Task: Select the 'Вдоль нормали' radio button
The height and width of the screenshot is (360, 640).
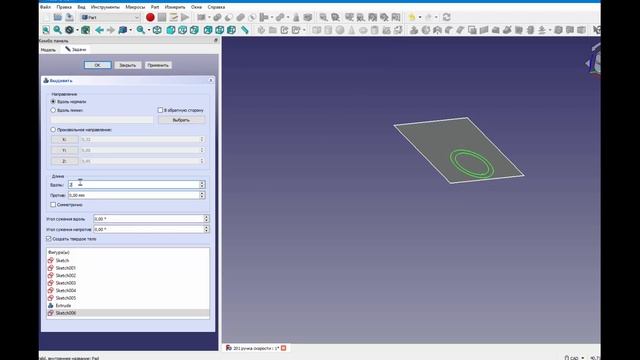Action: tap(53, 101)
